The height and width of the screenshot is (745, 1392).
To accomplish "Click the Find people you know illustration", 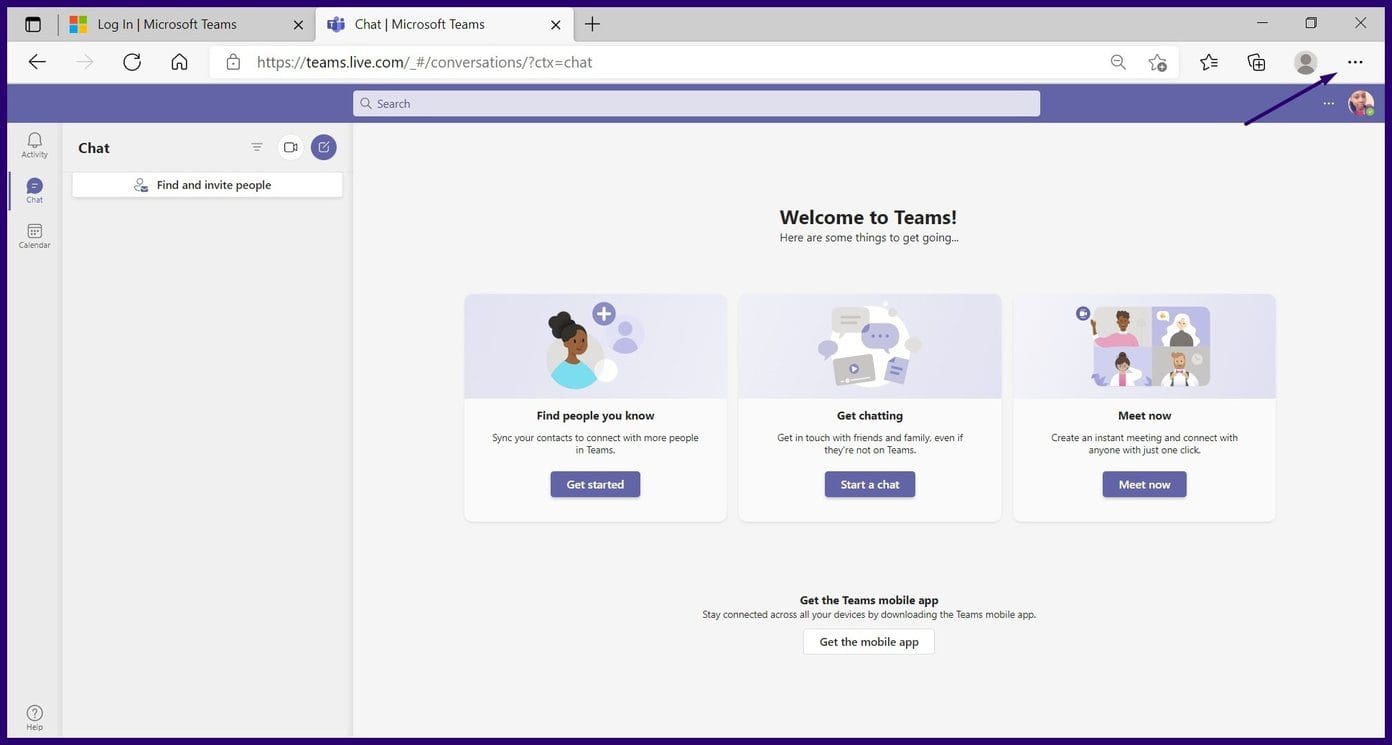I will pyautogui.click(x=595, y=346).
